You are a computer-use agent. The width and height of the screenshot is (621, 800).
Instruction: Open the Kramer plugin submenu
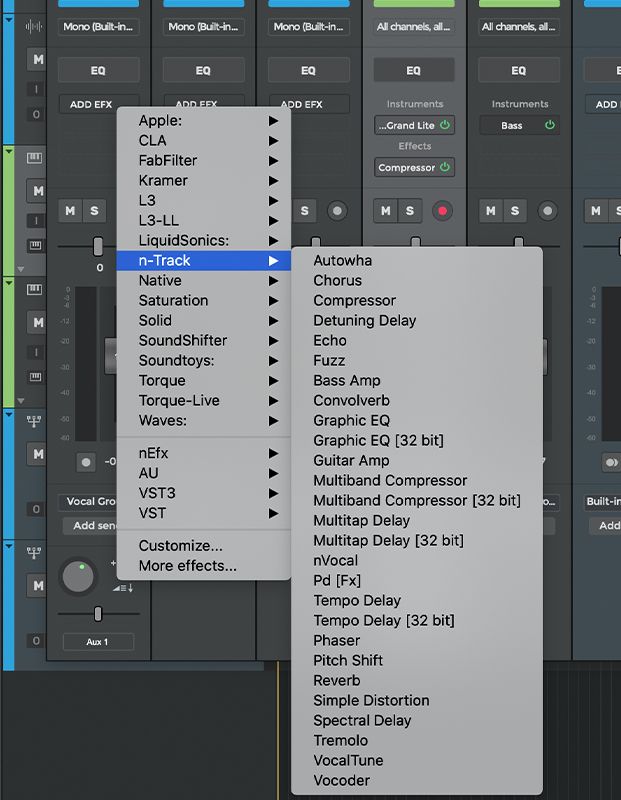tap(204, 180)
